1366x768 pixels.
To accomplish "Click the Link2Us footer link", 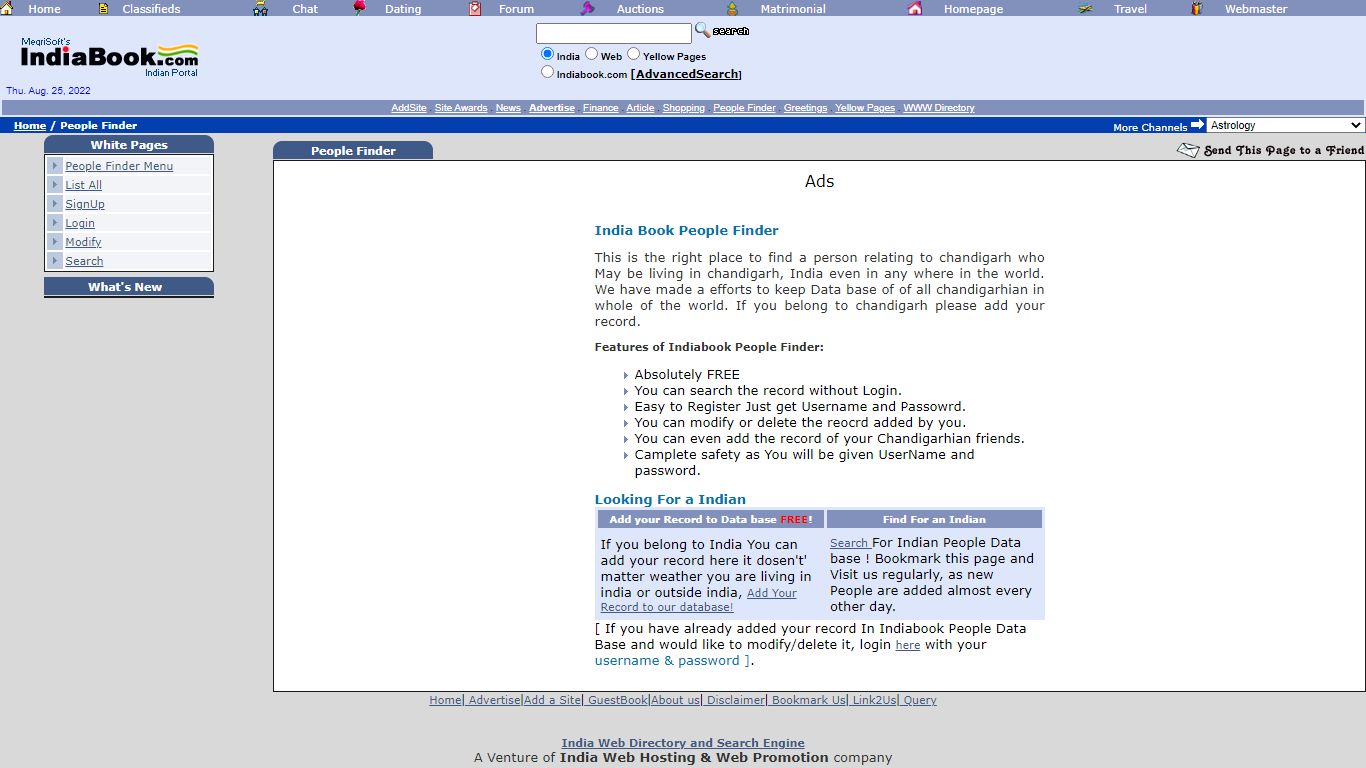I will click(874, 700).
